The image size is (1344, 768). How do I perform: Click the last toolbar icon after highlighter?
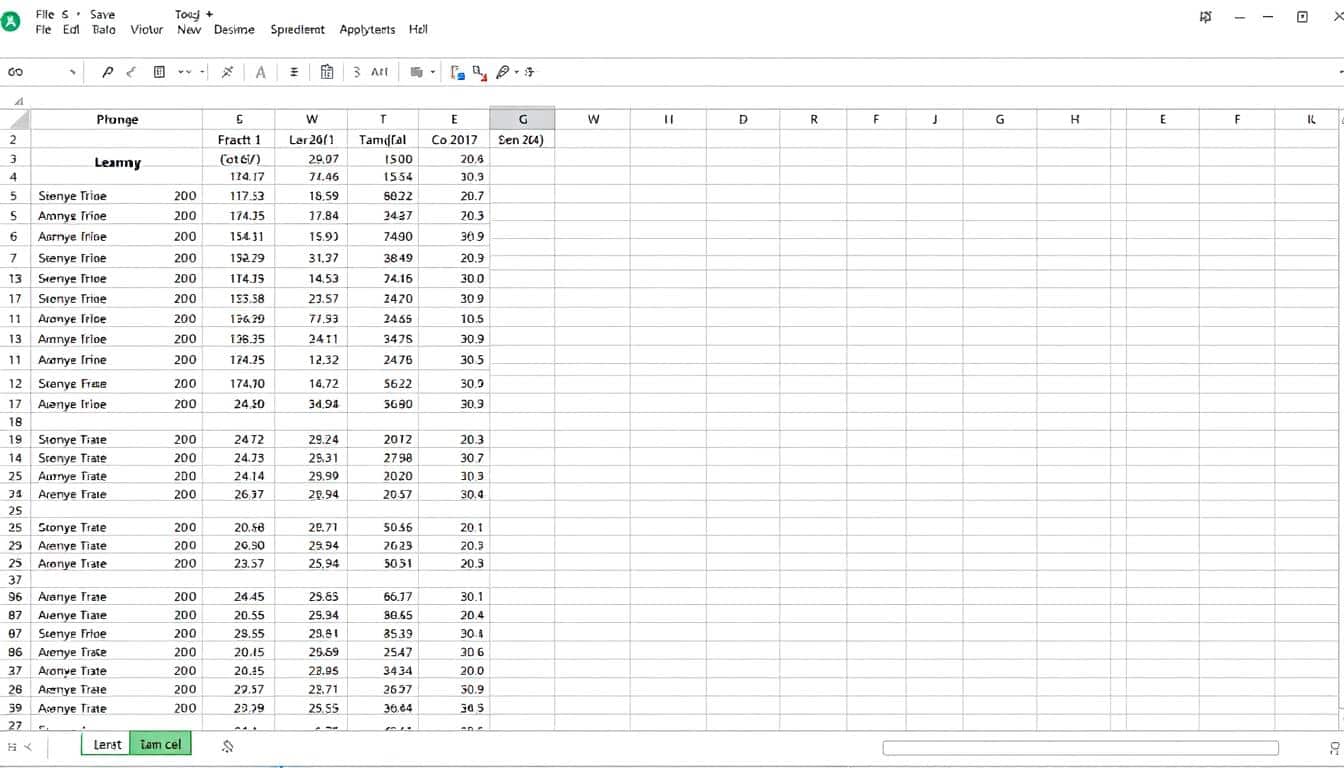coord(529,72)
